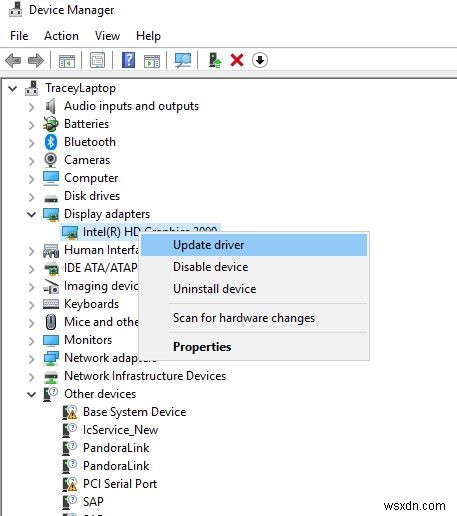Image resolution: width=457 pixels, height=516 pixels.
Task: Select the SAP device entry
Action: click(93, 502)
